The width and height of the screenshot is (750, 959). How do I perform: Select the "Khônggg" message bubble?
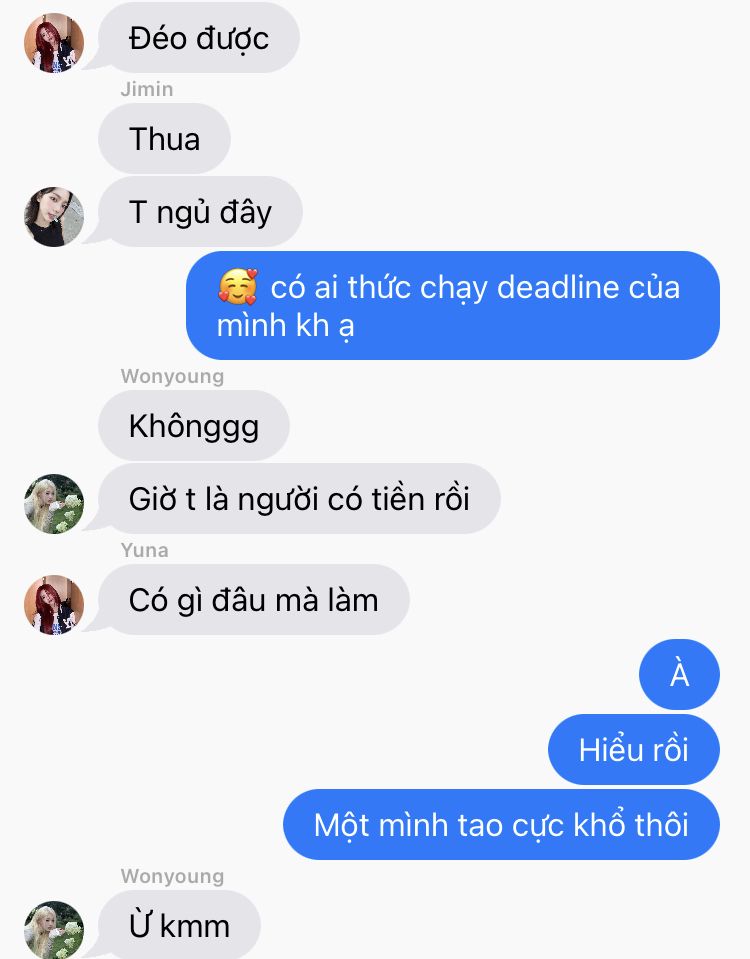[194, 426]
